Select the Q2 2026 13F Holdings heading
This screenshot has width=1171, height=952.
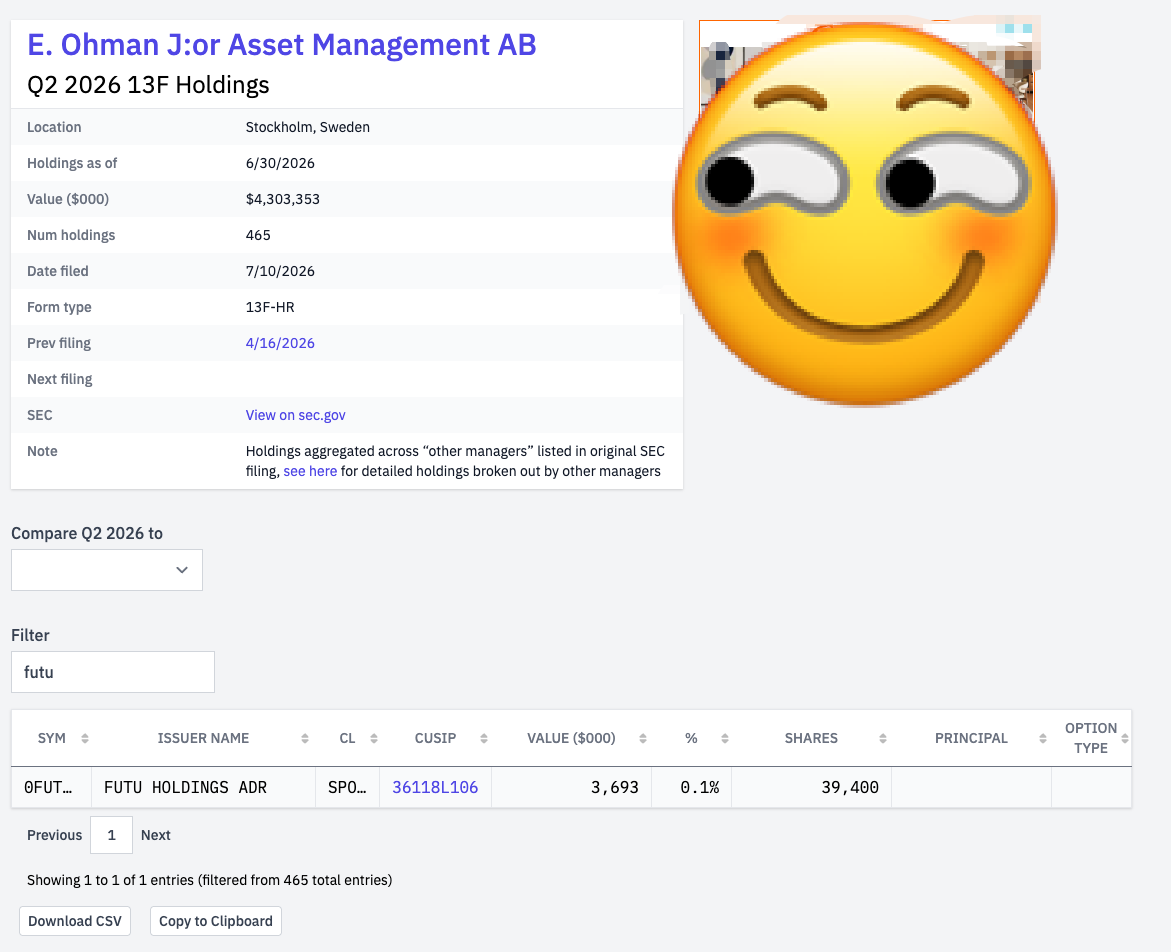[x=148, y=85]
